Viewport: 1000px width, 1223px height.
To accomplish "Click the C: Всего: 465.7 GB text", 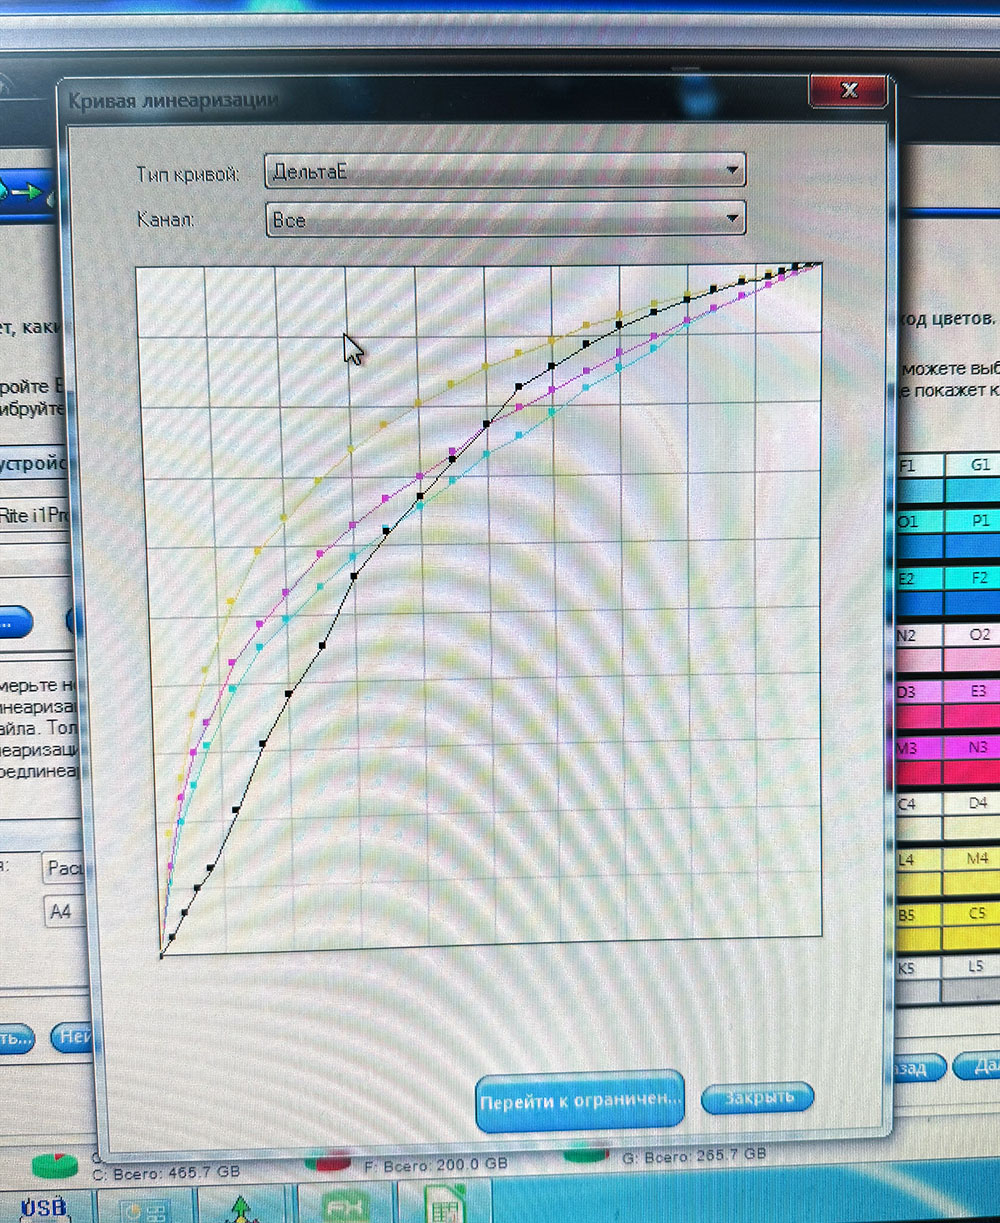I will (x=166, y=1170).
